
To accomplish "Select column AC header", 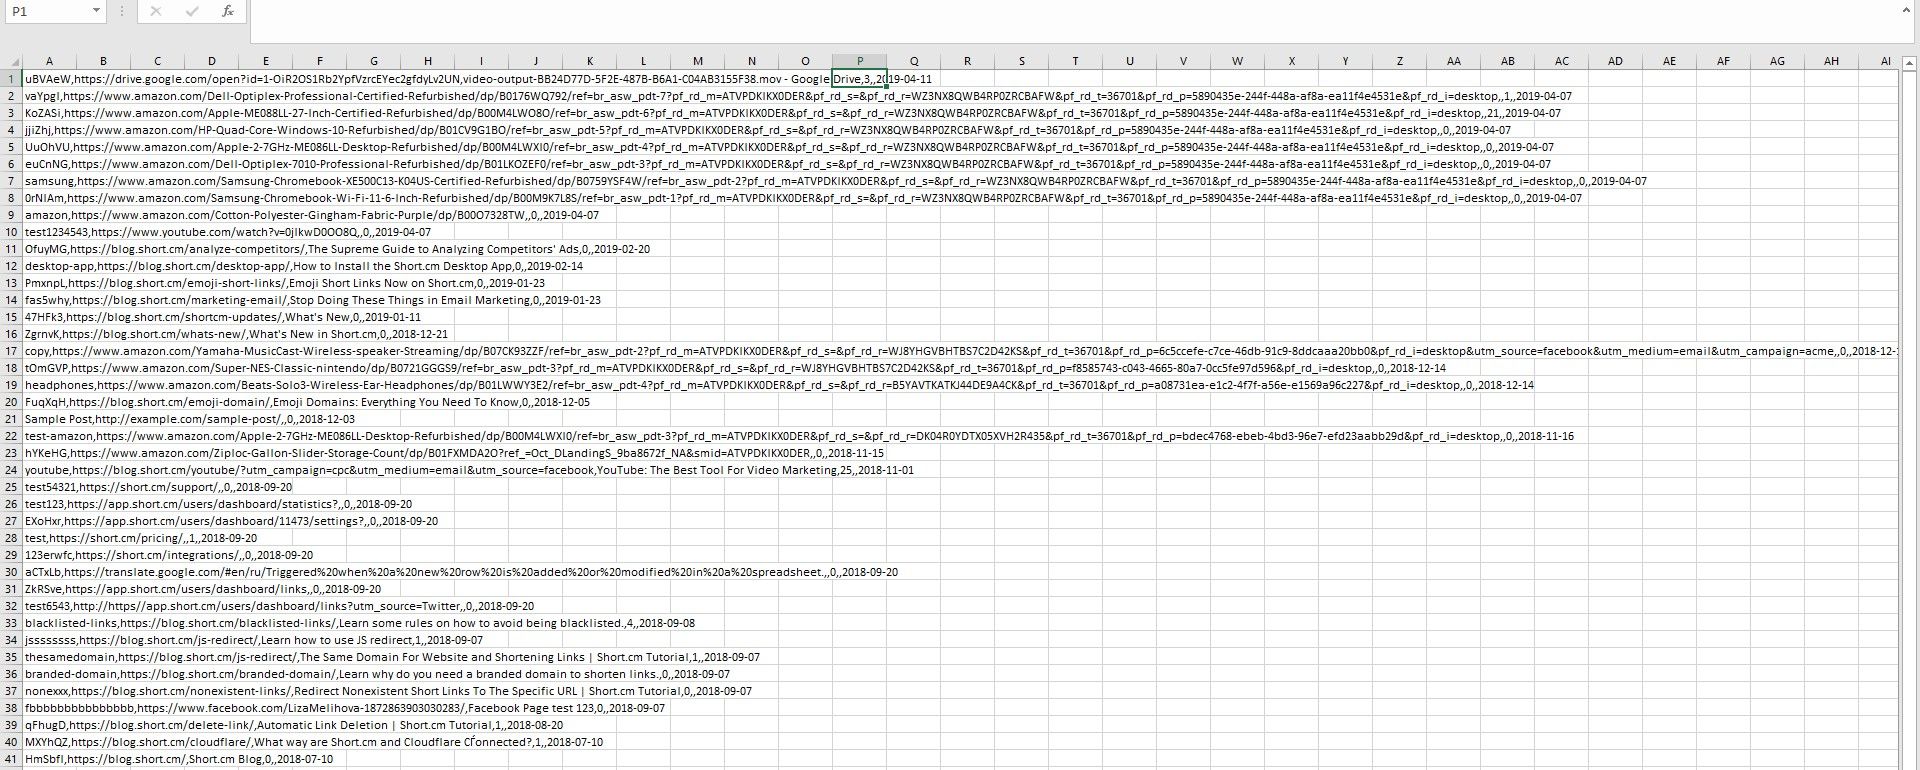I will pos(1561,61).
